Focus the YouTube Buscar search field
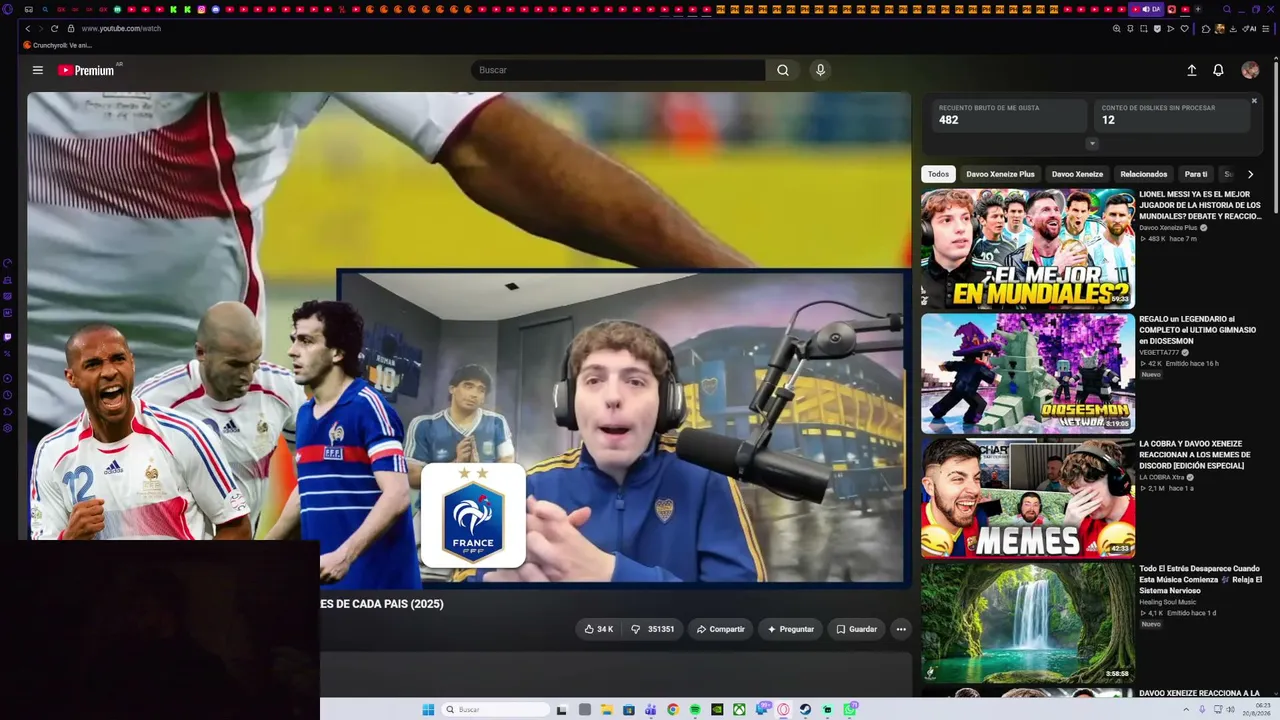Screen dimensions: 1280x720 [618, 70]
